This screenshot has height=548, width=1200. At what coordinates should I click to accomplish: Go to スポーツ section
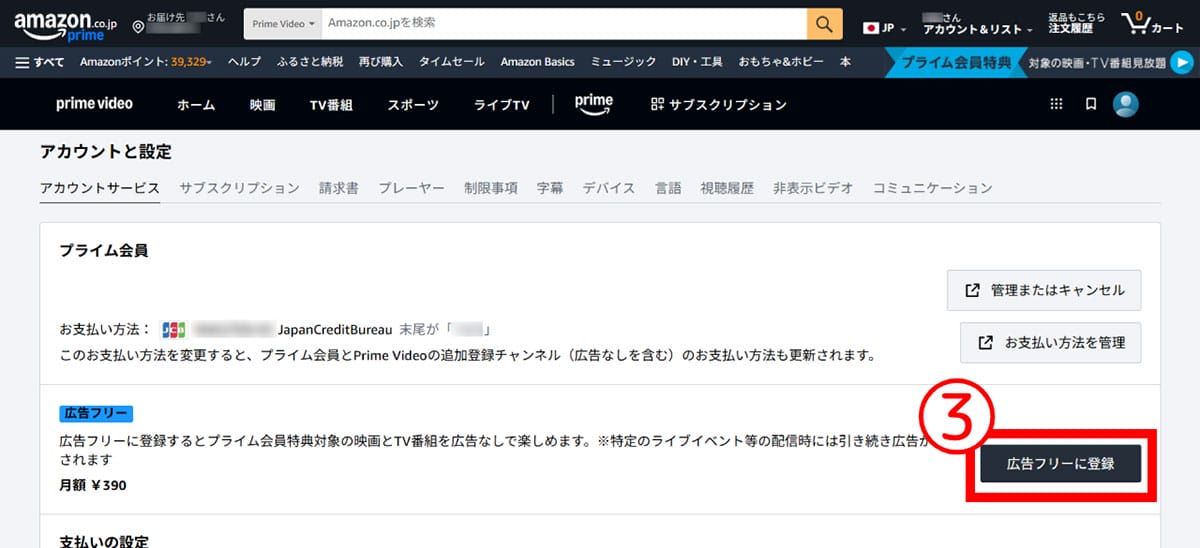414,104
